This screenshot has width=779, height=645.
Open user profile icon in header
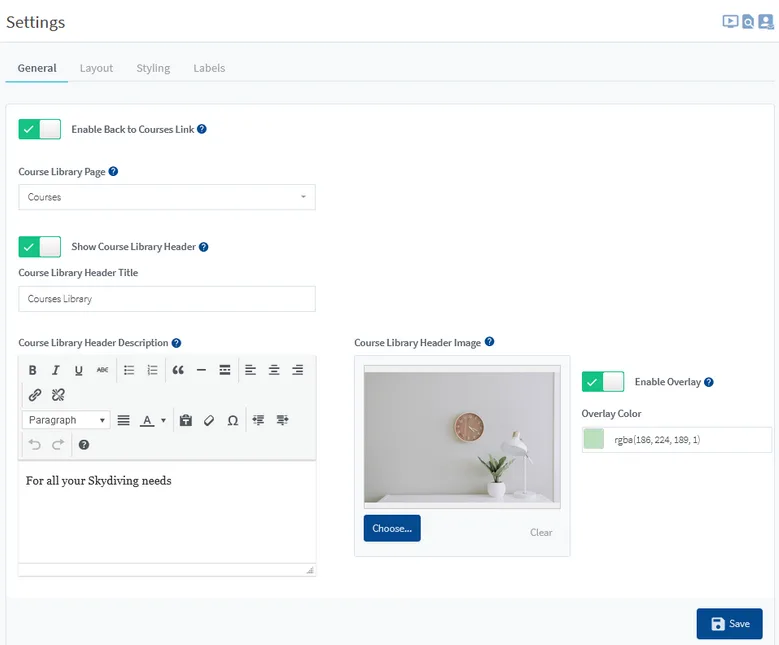point(766,21)
